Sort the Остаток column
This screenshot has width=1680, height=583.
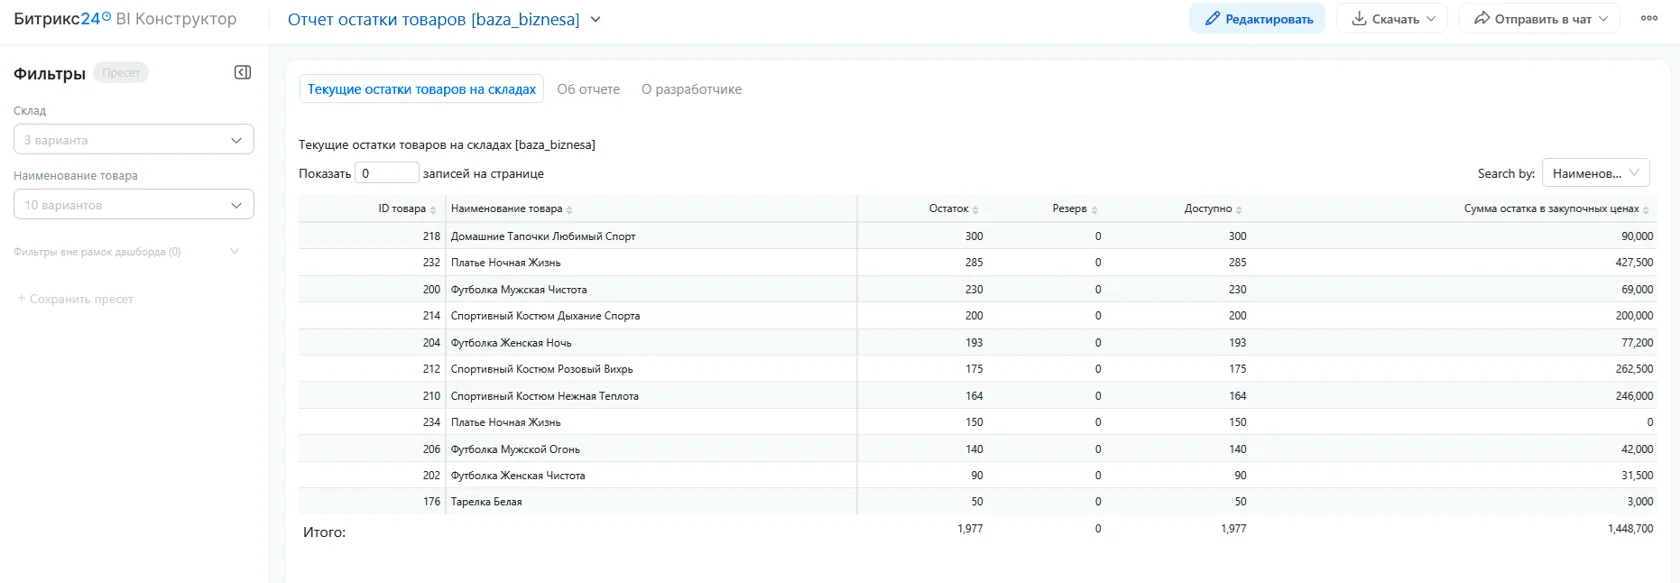tap(975, 210)
